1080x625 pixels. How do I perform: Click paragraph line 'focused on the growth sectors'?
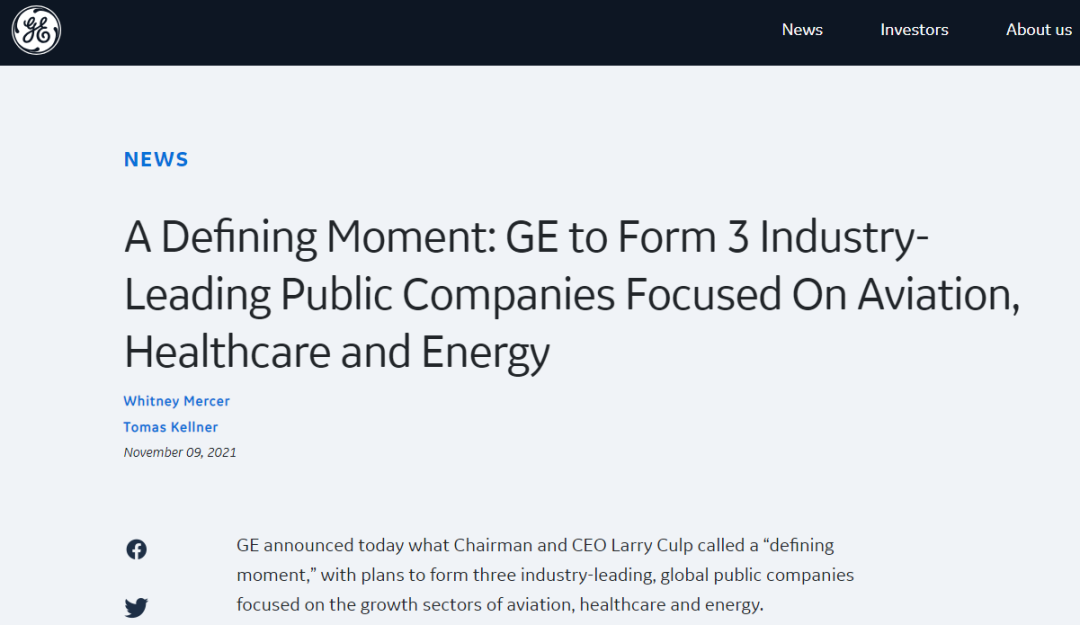(x=500, y=604)
